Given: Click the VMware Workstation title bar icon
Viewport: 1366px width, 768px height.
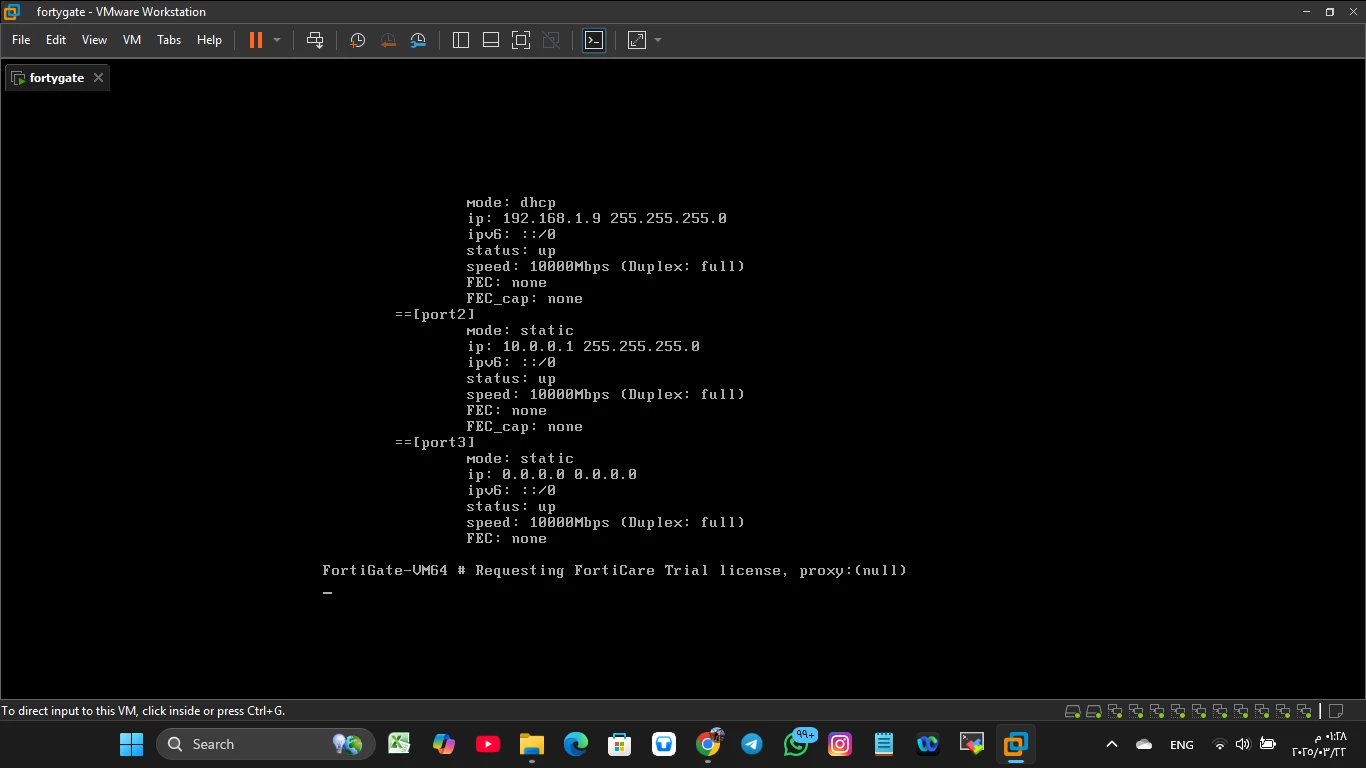Looking at the screenshot, I should point(11,12).
